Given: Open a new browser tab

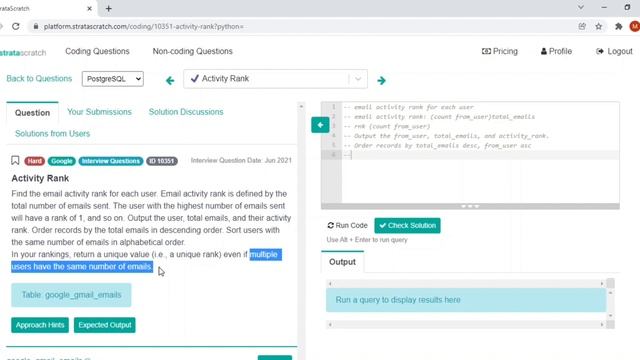Looking at the screenshot, I should click(109, 9).
